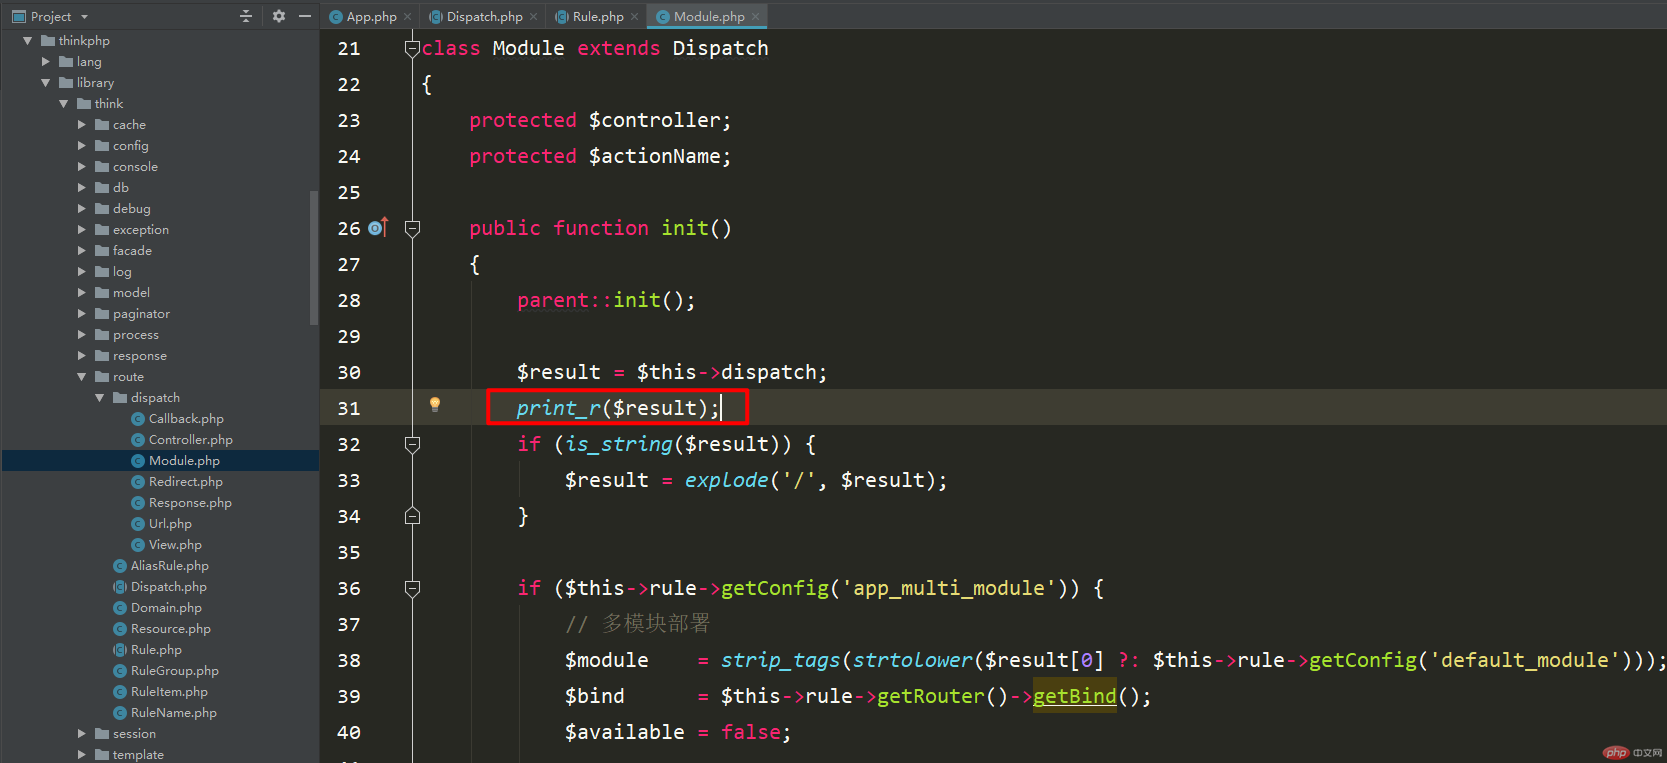Expand the lang folder
Viewport: 1667px width, 763px height.
(46, 62)
